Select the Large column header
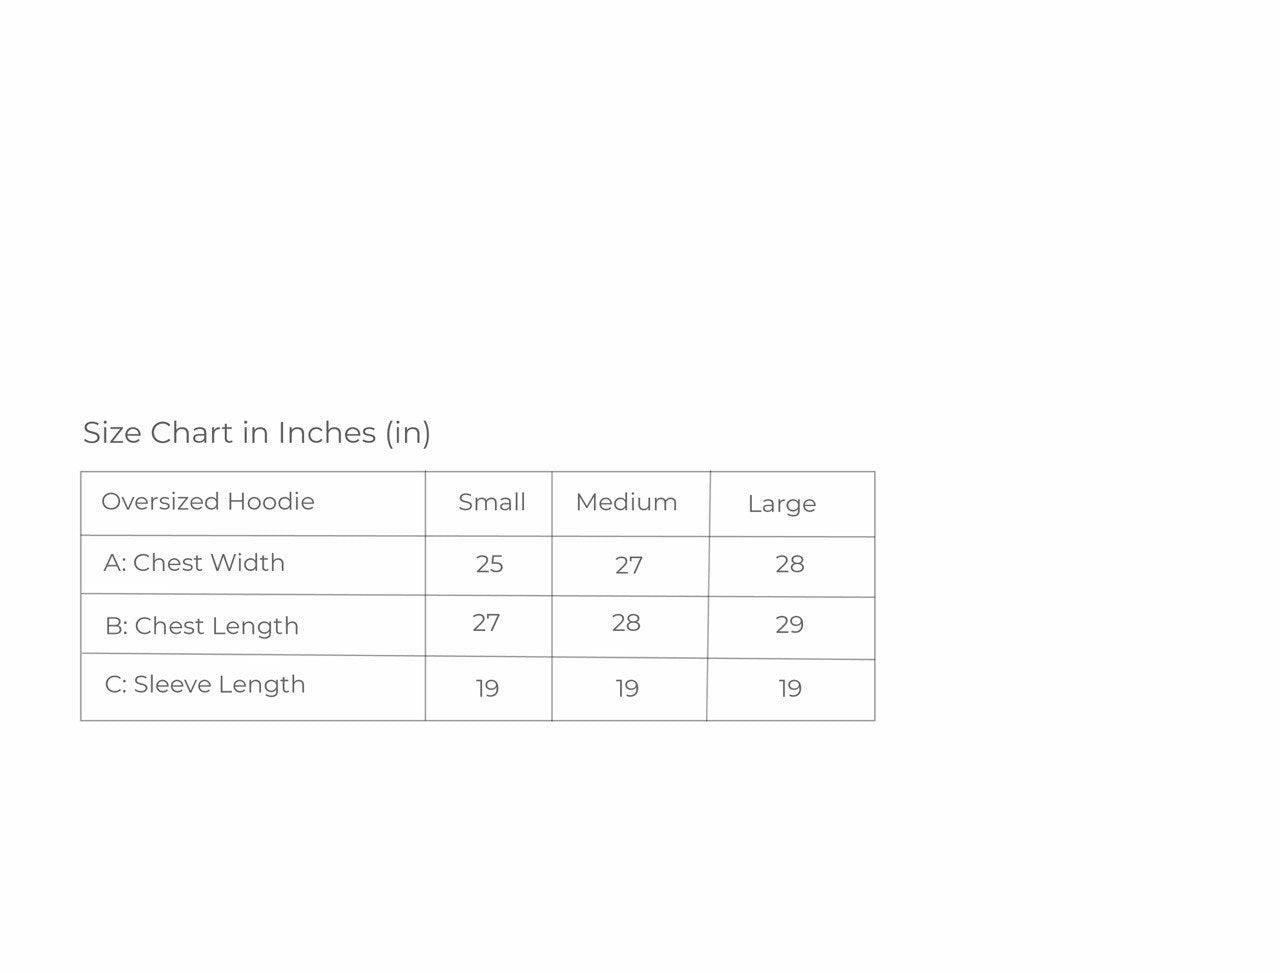Image resolution: width=1280 pixels, height=973 pixels. coord(792,504)
